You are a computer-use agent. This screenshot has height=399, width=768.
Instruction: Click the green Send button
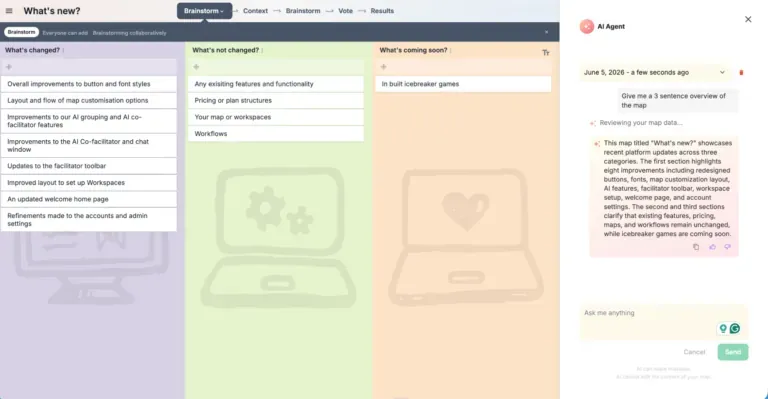pos(733,352)
